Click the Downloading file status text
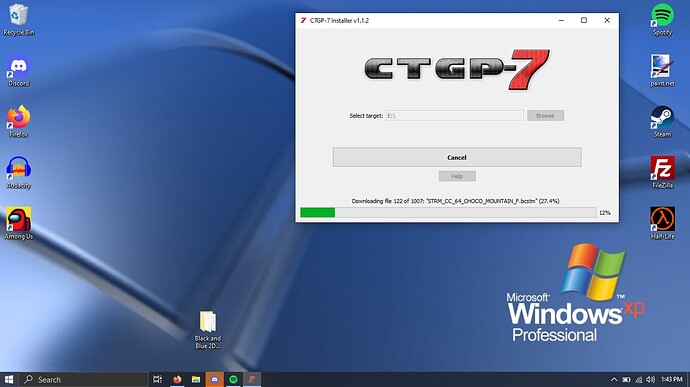690x387 pixels. 455,201
